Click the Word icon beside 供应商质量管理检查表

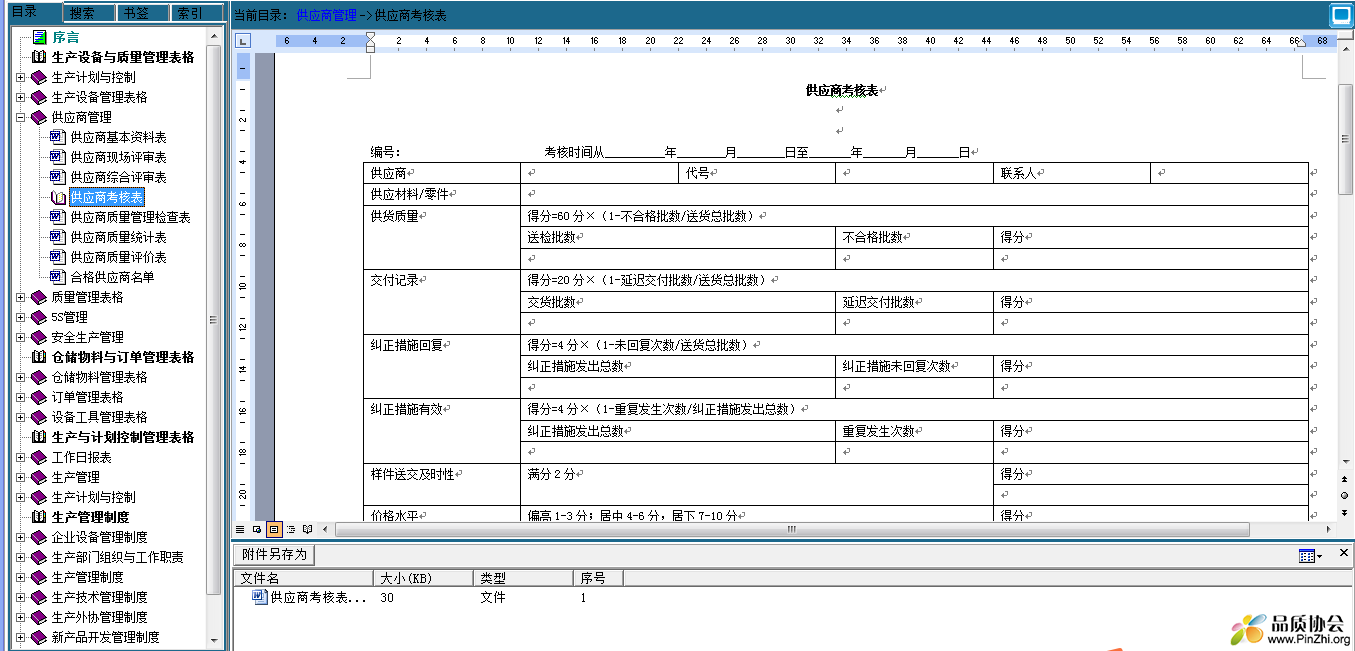tap(57, 217)
